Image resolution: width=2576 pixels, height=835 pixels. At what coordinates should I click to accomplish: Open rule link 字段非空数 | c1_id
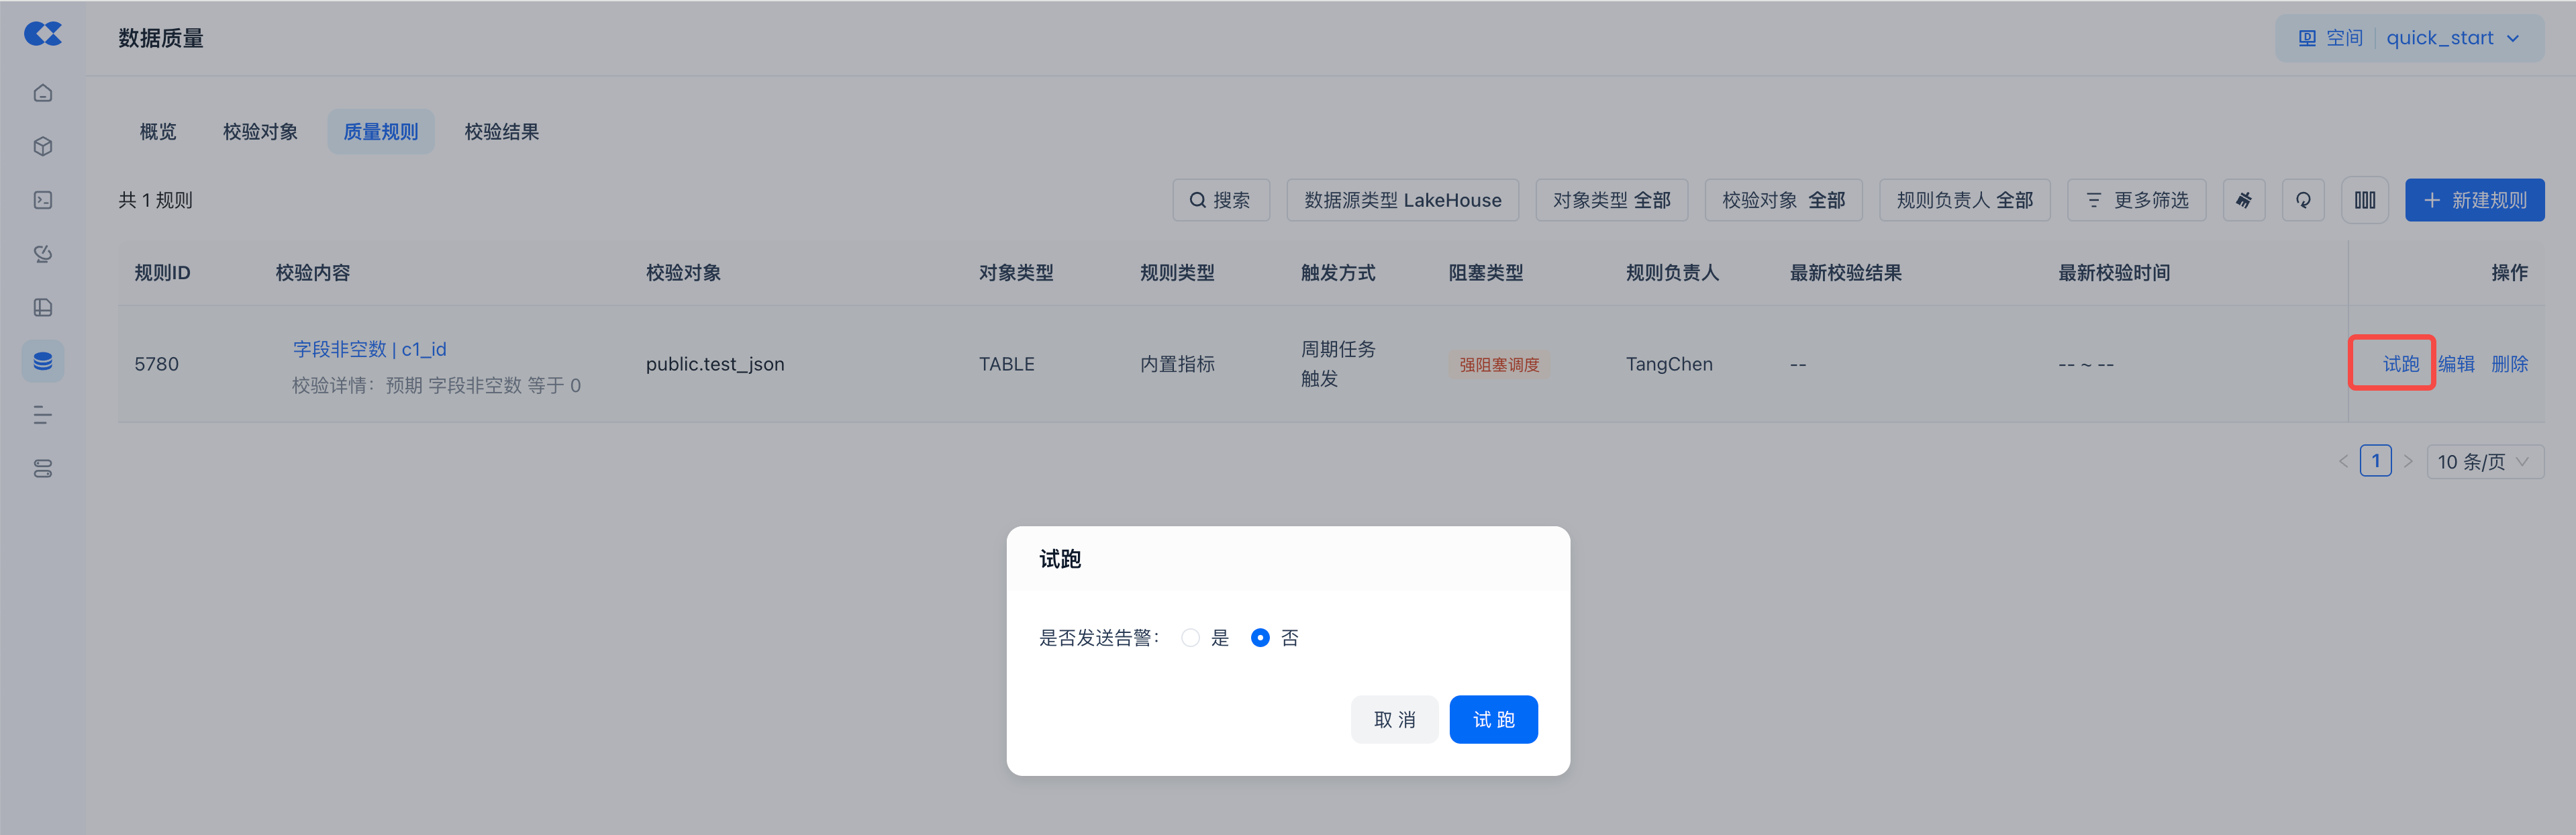pyautogui.click(x=369, y=349)
